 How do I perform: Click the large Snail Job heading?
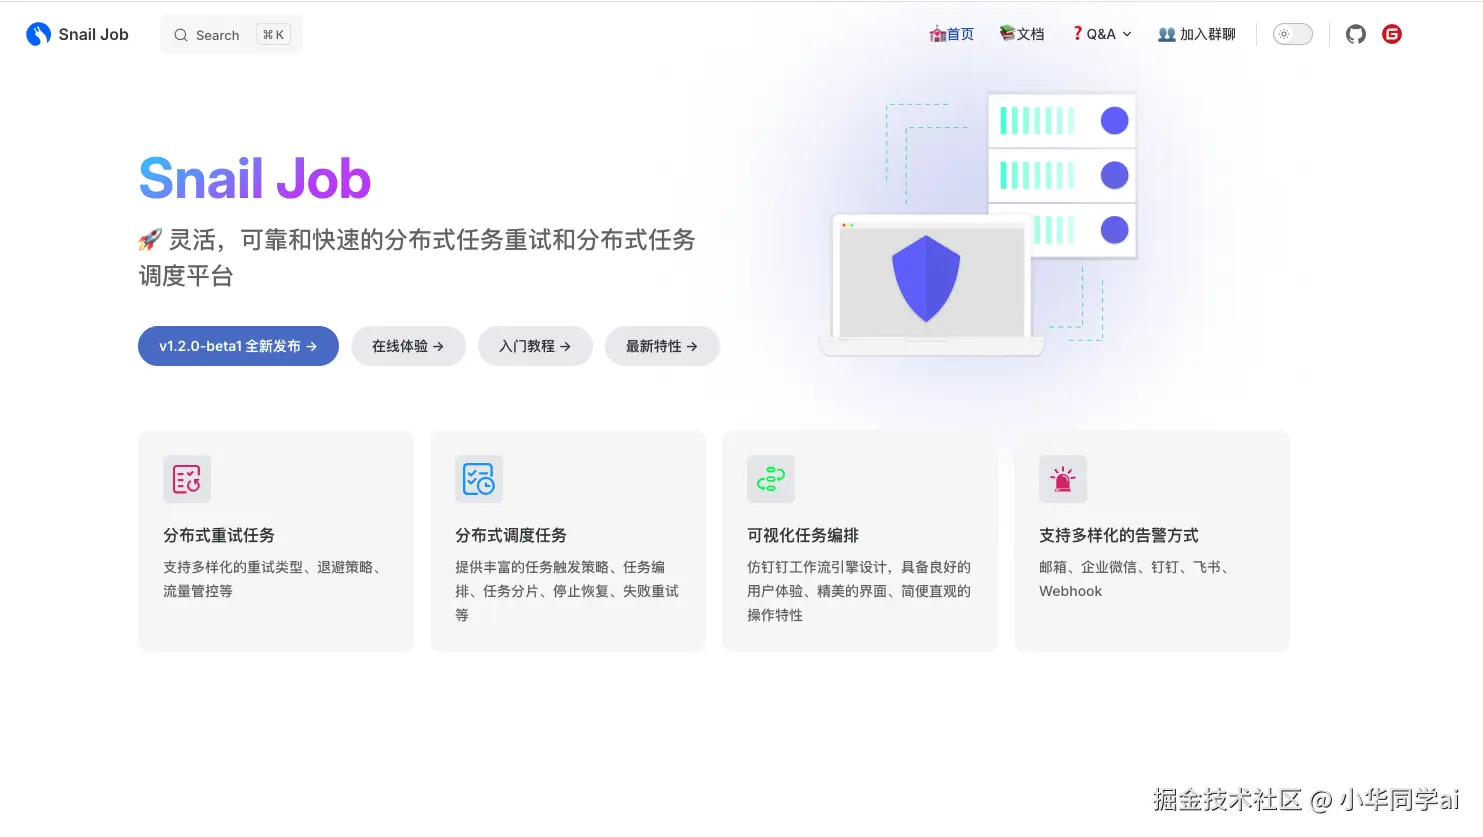(x=255, y=179)
